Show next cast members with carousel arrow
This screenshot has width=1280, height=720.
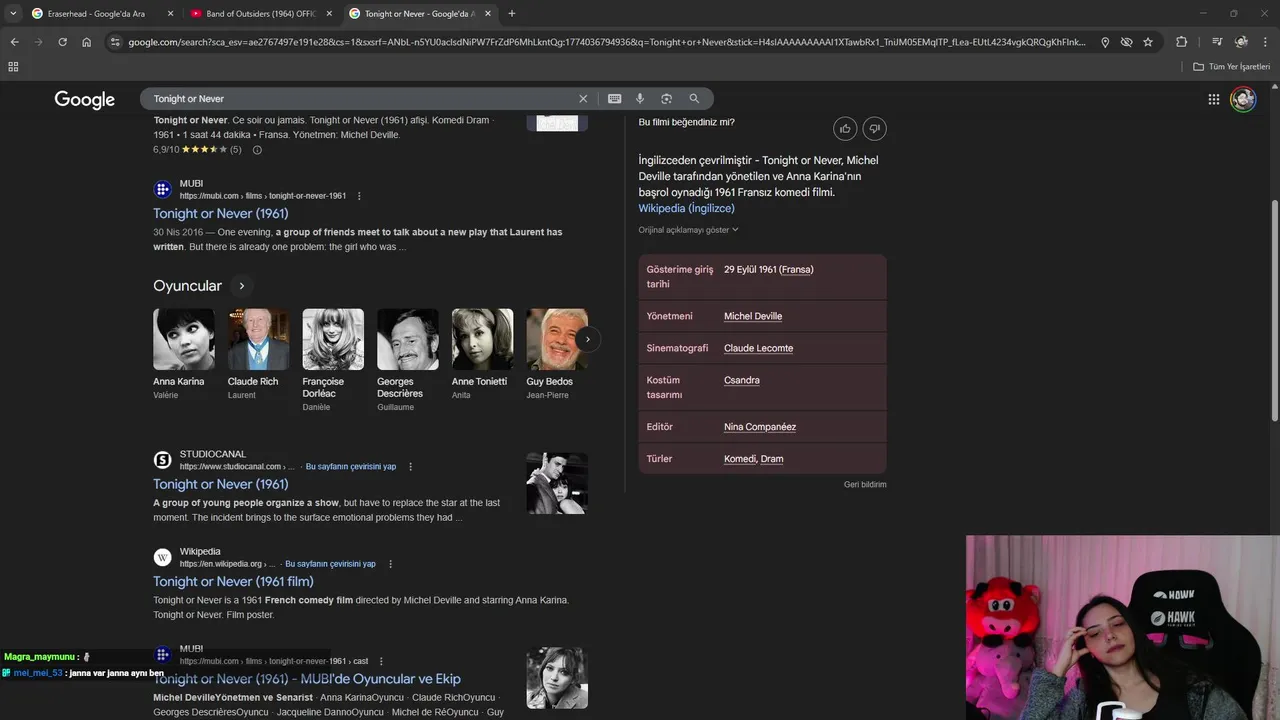[x=587, y=339]
